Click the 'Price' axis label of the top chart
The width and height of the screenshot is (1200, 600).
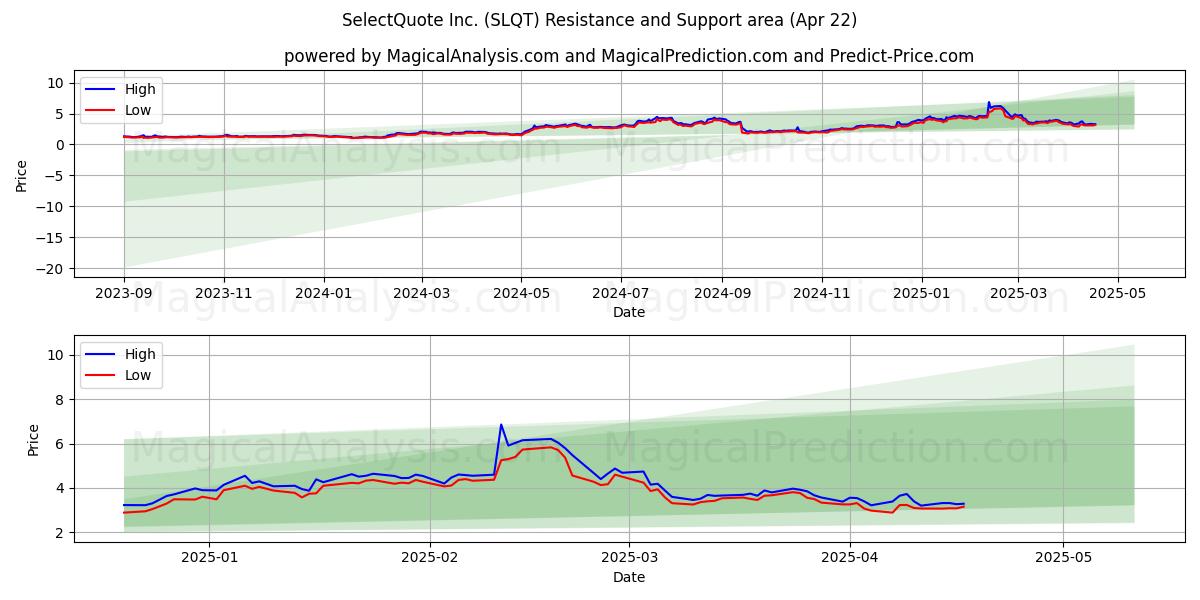tap(22, 175)
